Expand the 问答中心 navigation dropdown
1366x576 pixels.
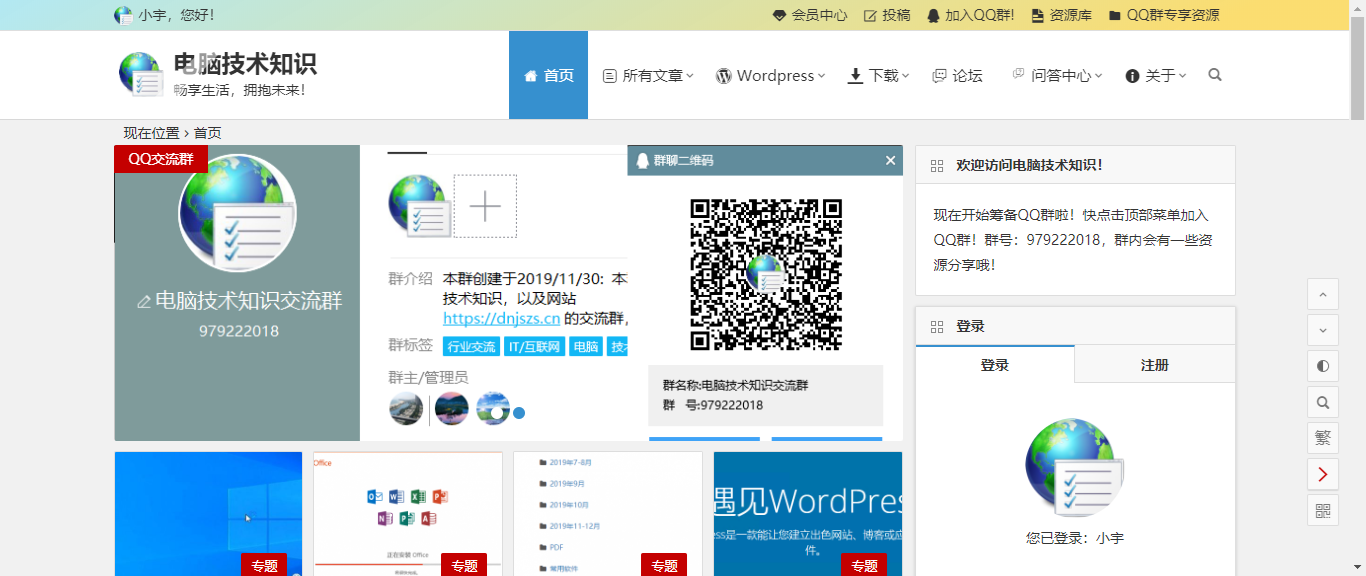point(1057,75)
